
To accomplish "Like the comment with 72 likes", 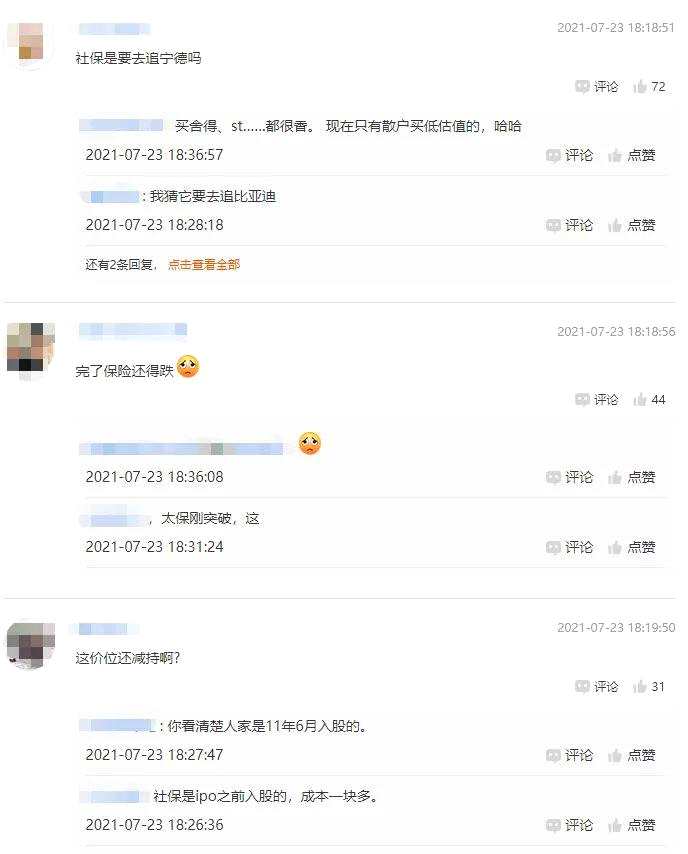I will [x=649, y=87].
